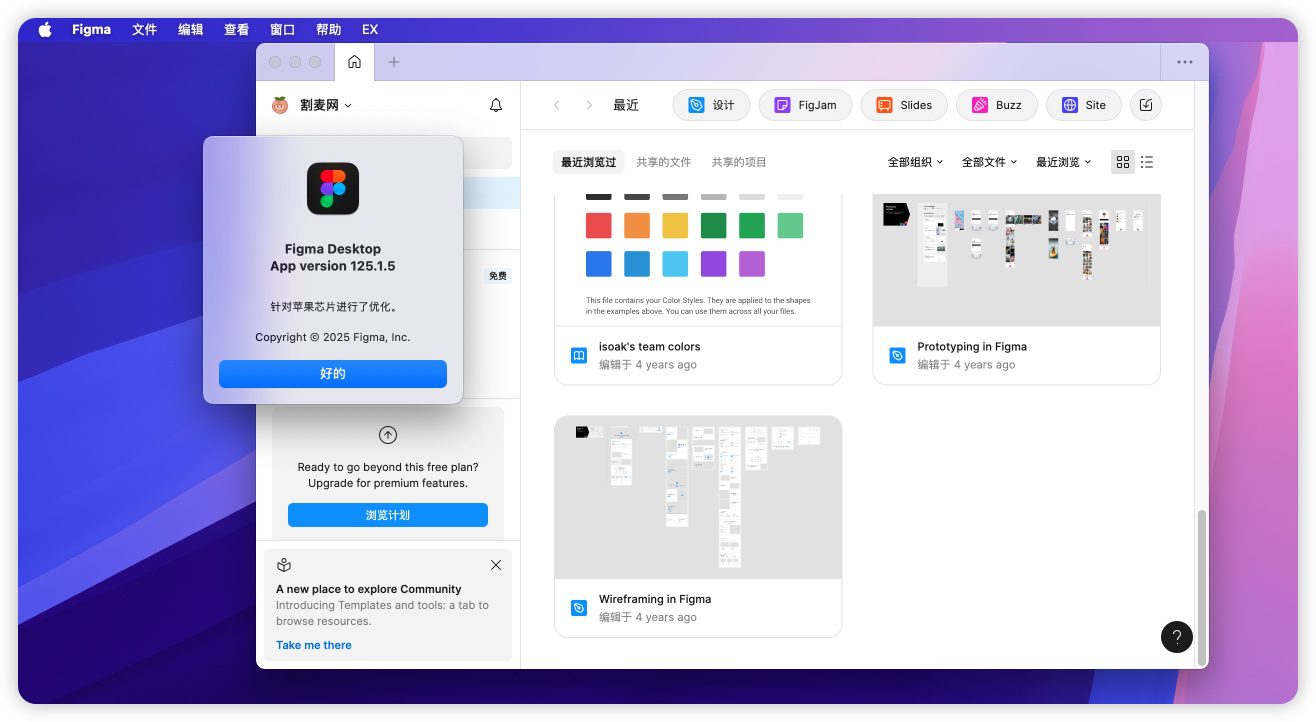Open the 最近浏览 sort dropdown

(1063, 162)
